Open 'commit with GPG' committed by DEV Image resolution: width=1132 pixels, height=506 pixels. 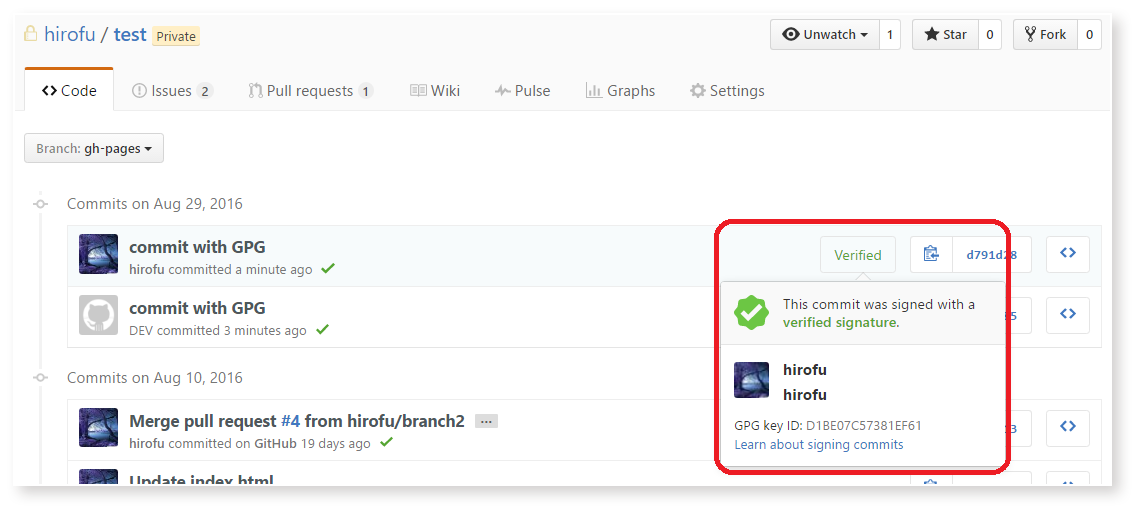tap(197, 308)
